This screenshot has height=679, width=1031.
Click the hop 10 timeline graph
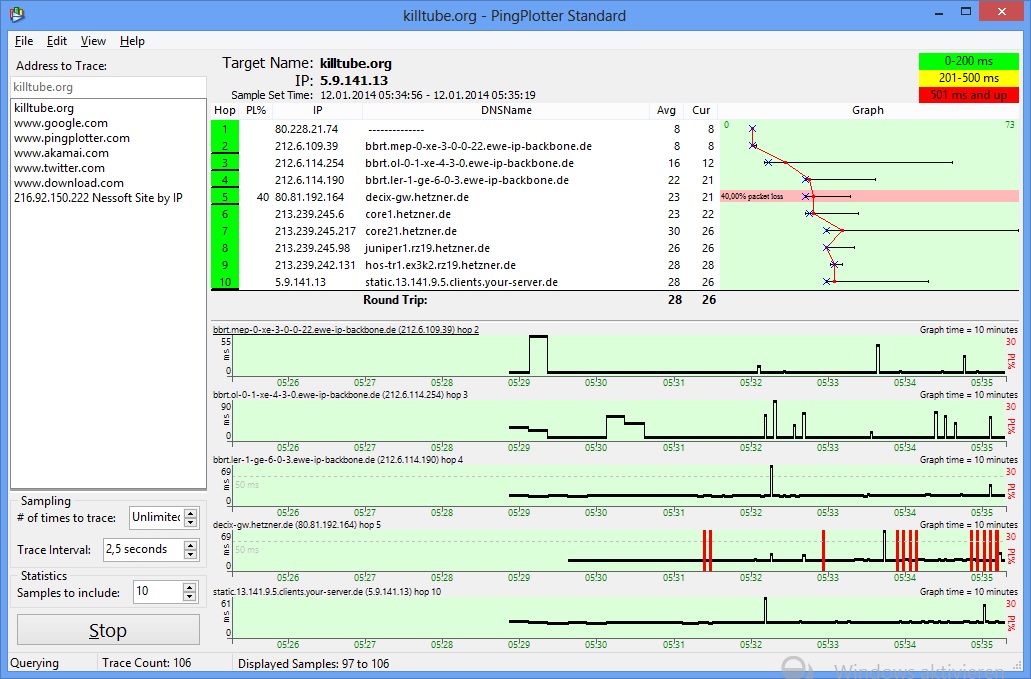pyautogui.click(x=618, y=617)
